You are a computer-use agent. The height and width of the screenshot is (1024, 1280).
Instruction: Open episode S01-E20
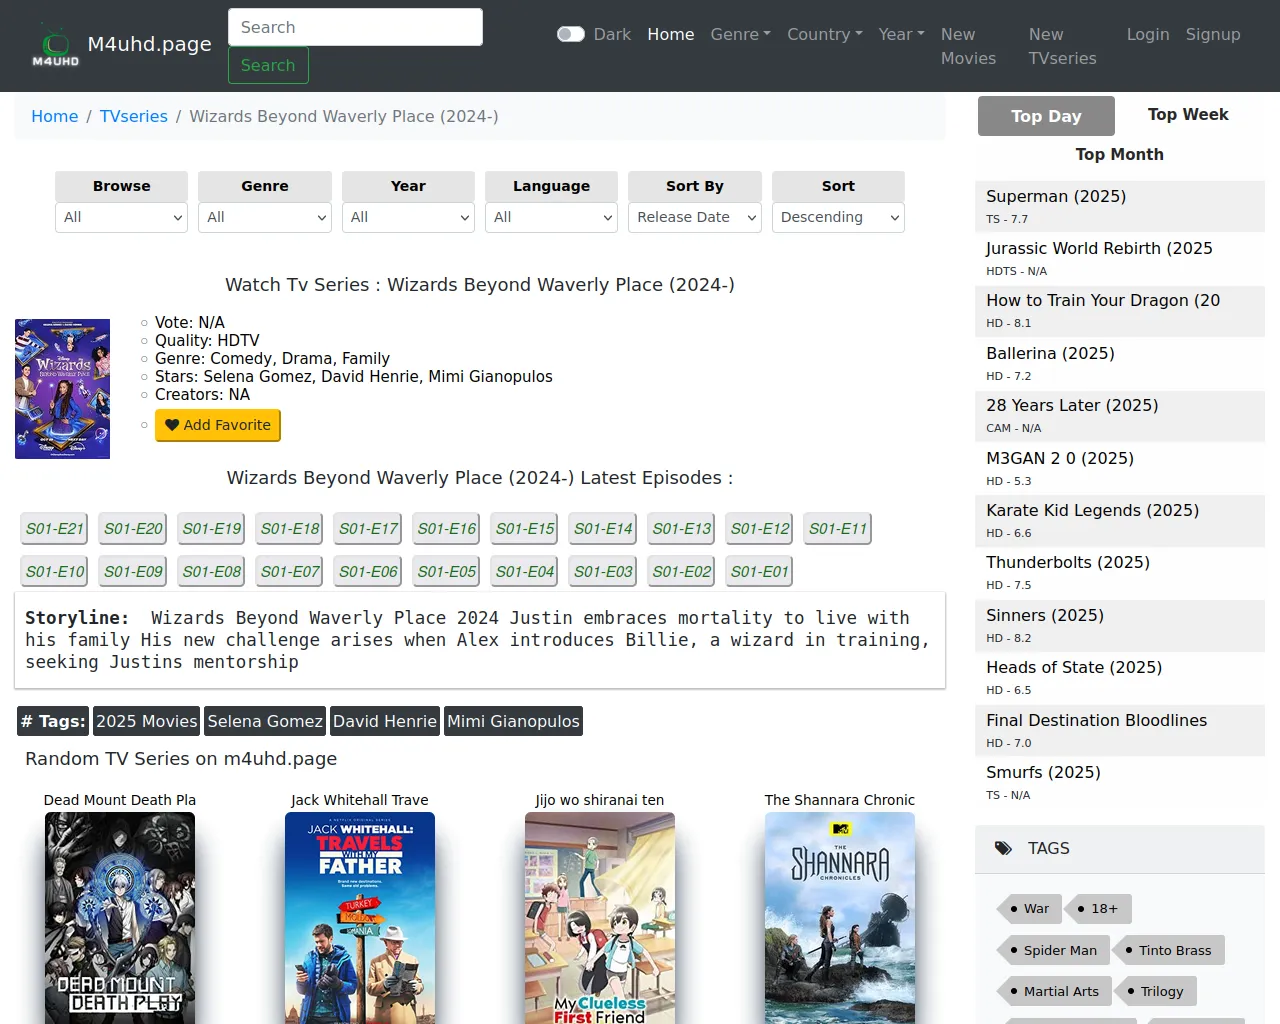(x=133, y=529)
